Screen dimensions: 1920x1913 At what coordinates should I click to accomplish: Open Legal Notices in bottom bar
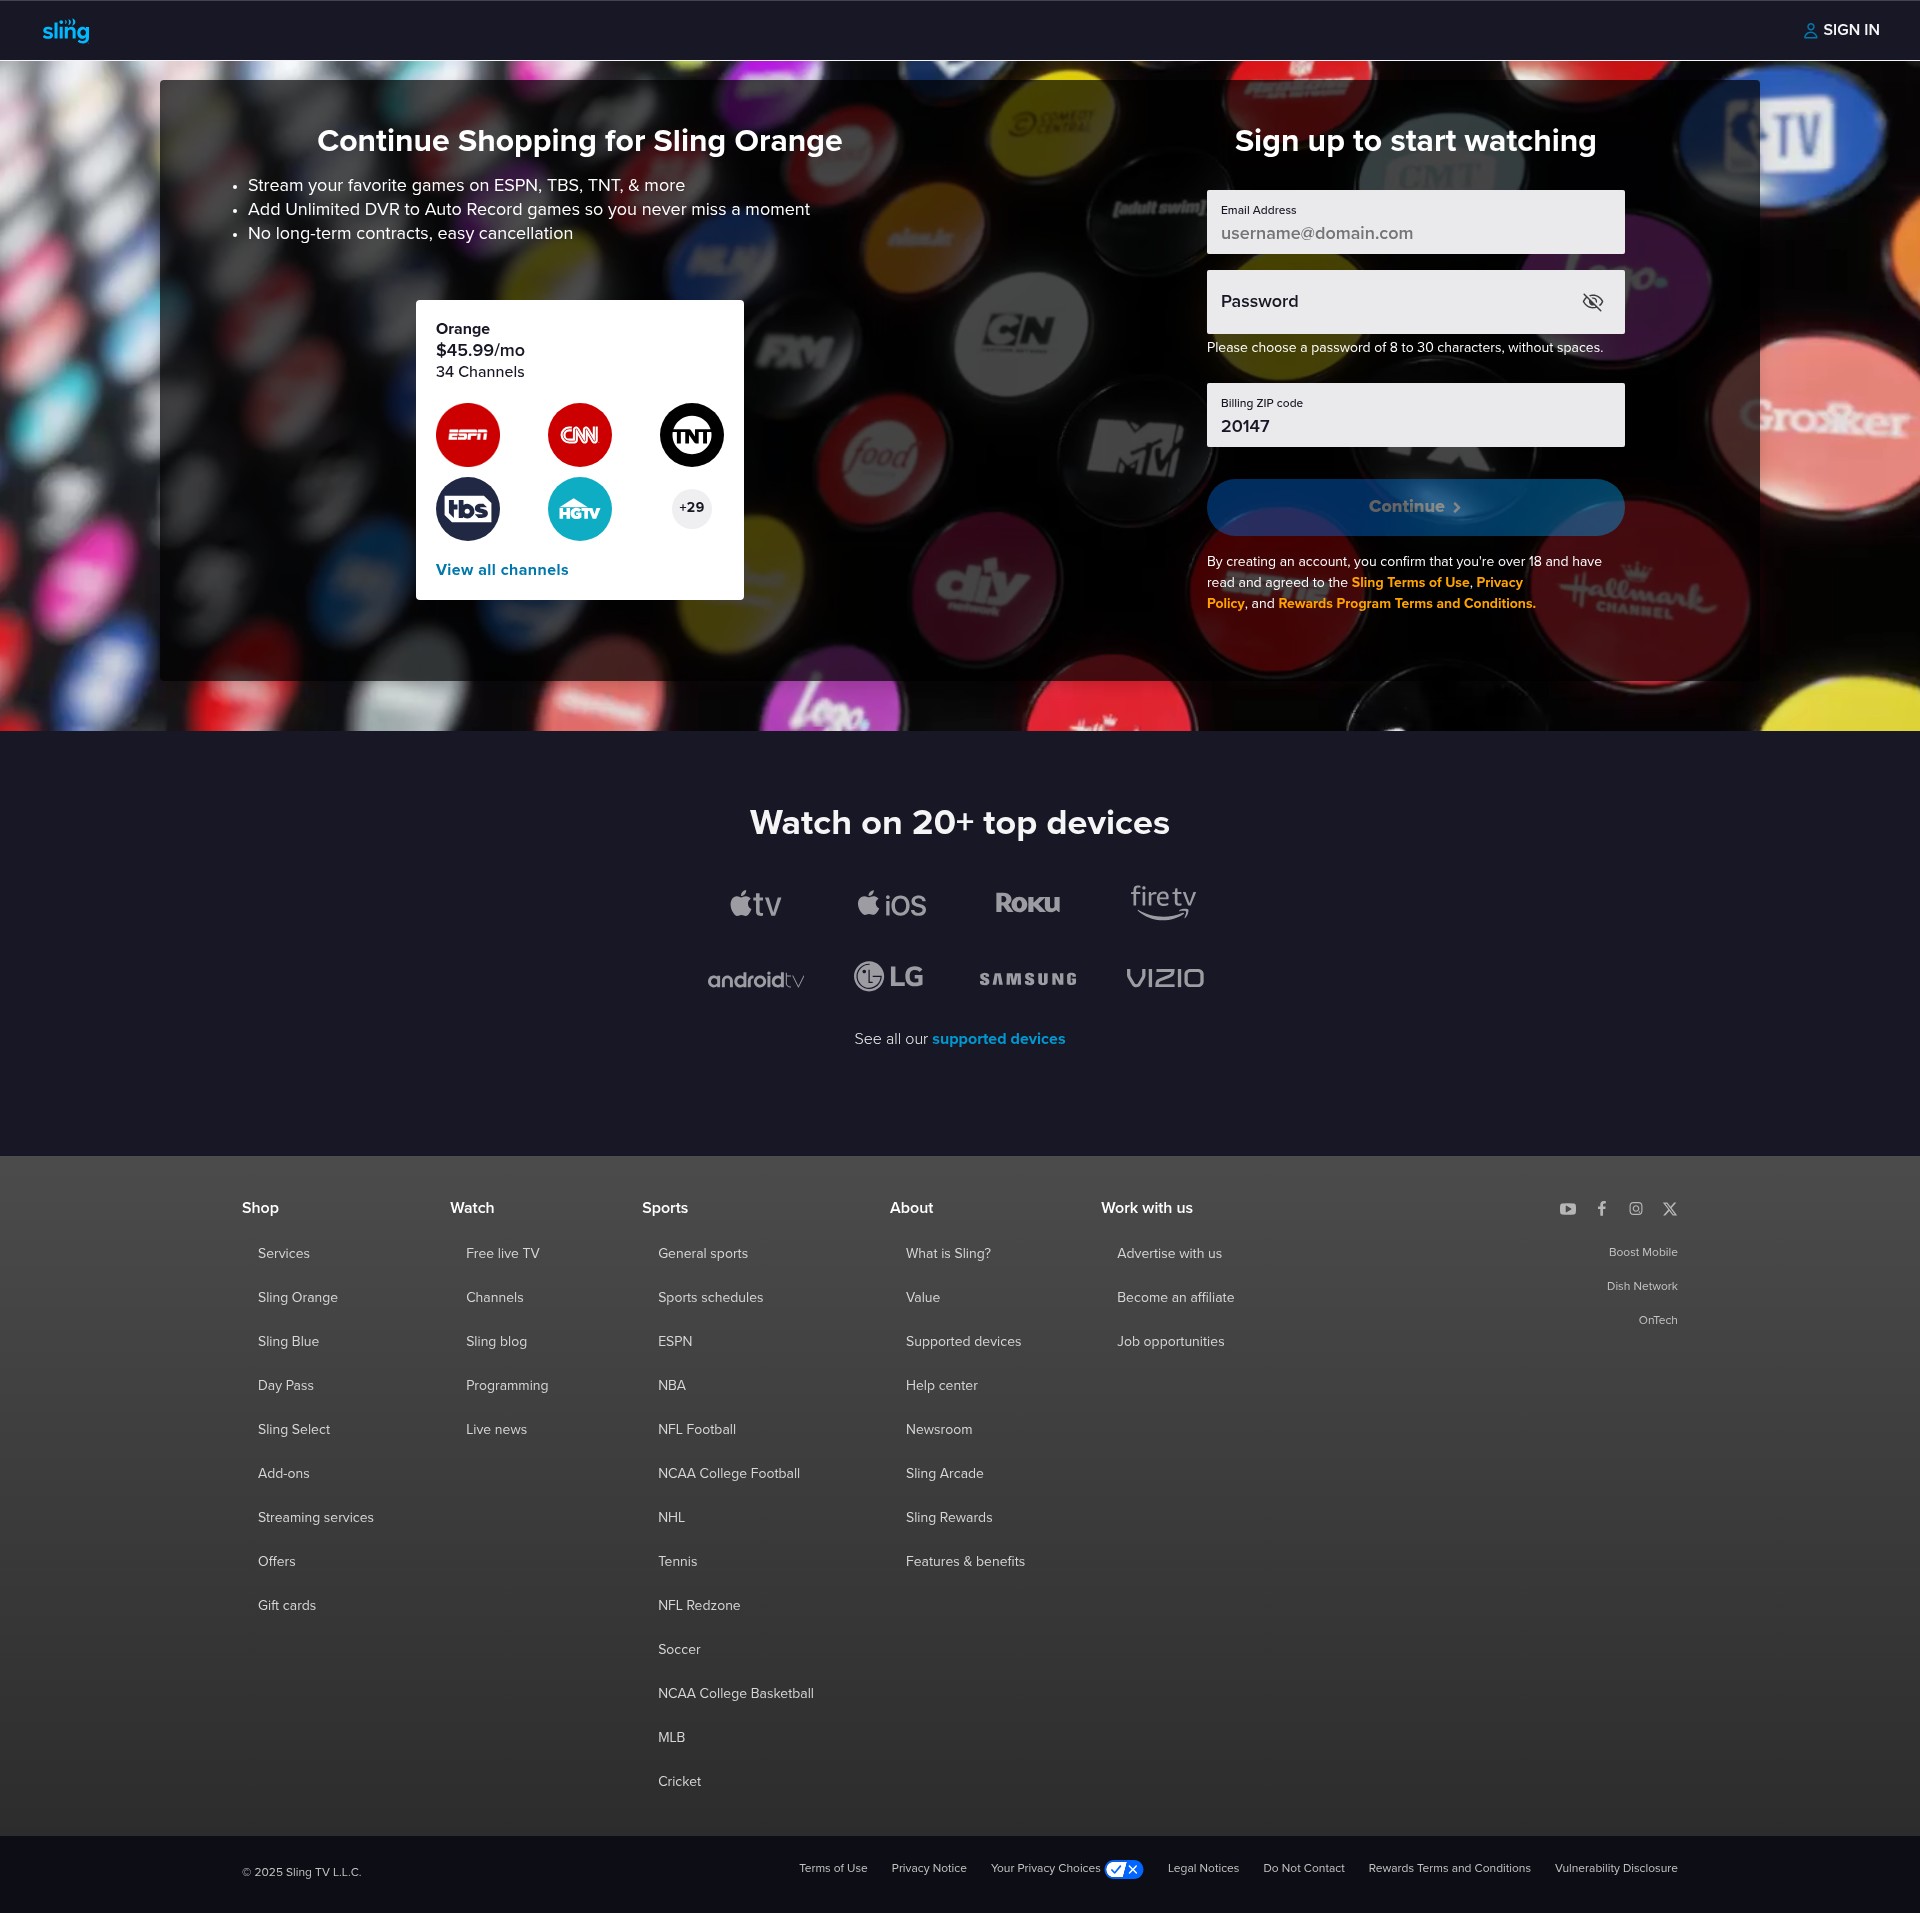(x=1204, y=1868)
